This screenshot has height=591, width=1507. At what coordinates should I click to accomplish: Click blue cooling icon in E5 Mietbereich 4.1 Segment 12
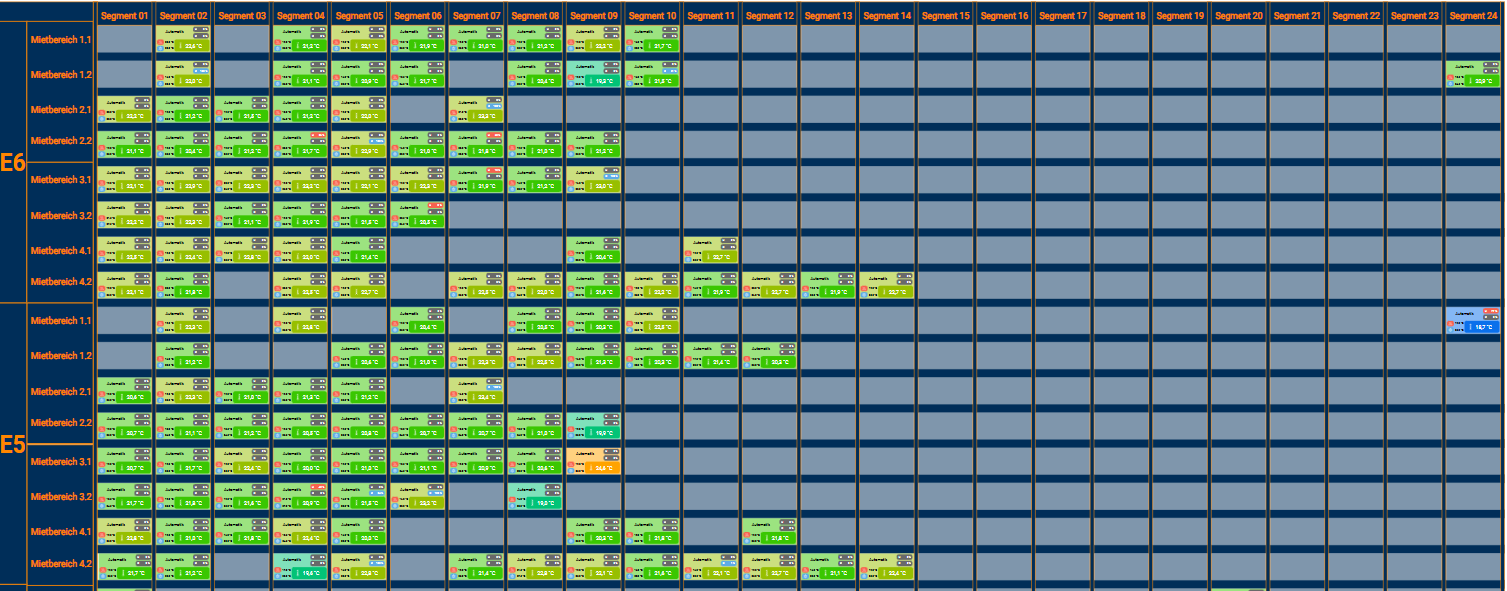747,541
